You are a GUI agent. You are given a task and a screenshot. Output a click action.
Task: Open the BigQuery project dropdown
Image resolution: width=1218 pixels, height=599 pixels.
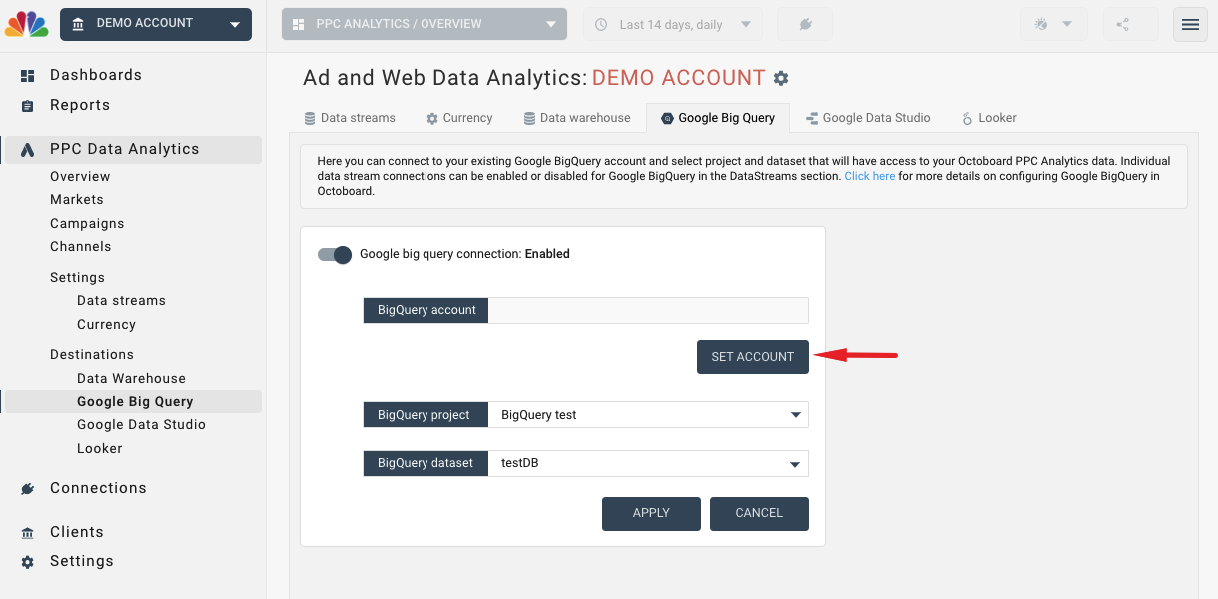pos(648,415)
